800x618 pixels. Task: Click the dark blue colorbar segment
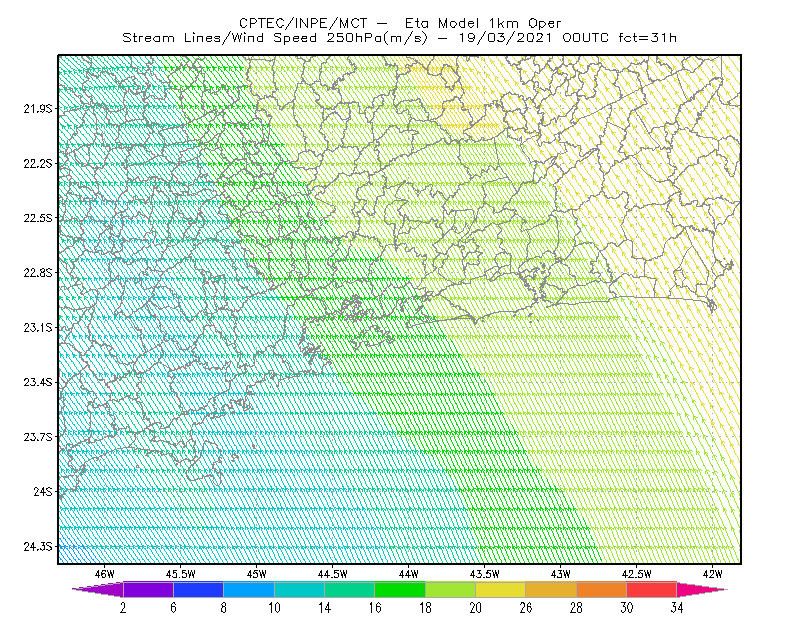[x=198, y=589]
